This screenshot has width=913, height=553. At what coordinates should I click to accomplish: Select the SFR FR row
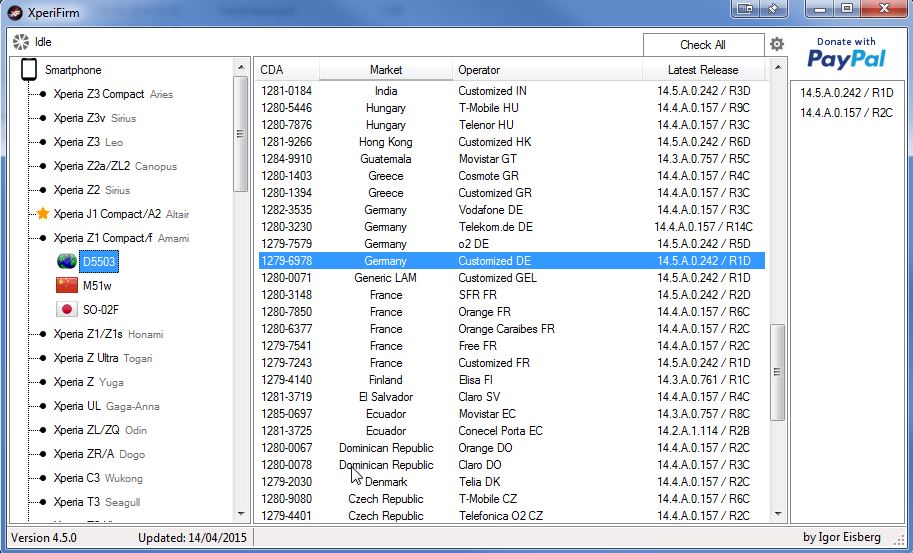coord(511,295)
